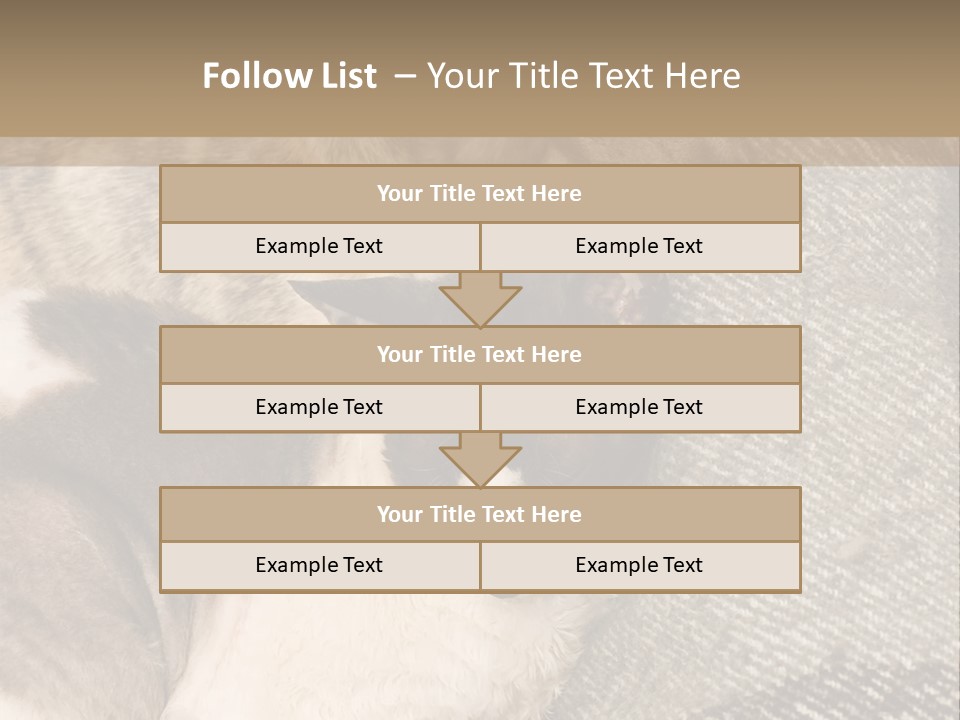Click the divider between top row example cells
This screenshot has width=960, height=720.
(480, 246)
